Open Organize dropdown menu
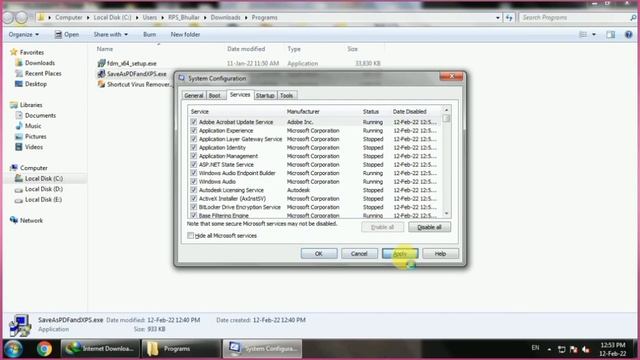640x360 pixels. pyautogui.click(x=24, y=35)
